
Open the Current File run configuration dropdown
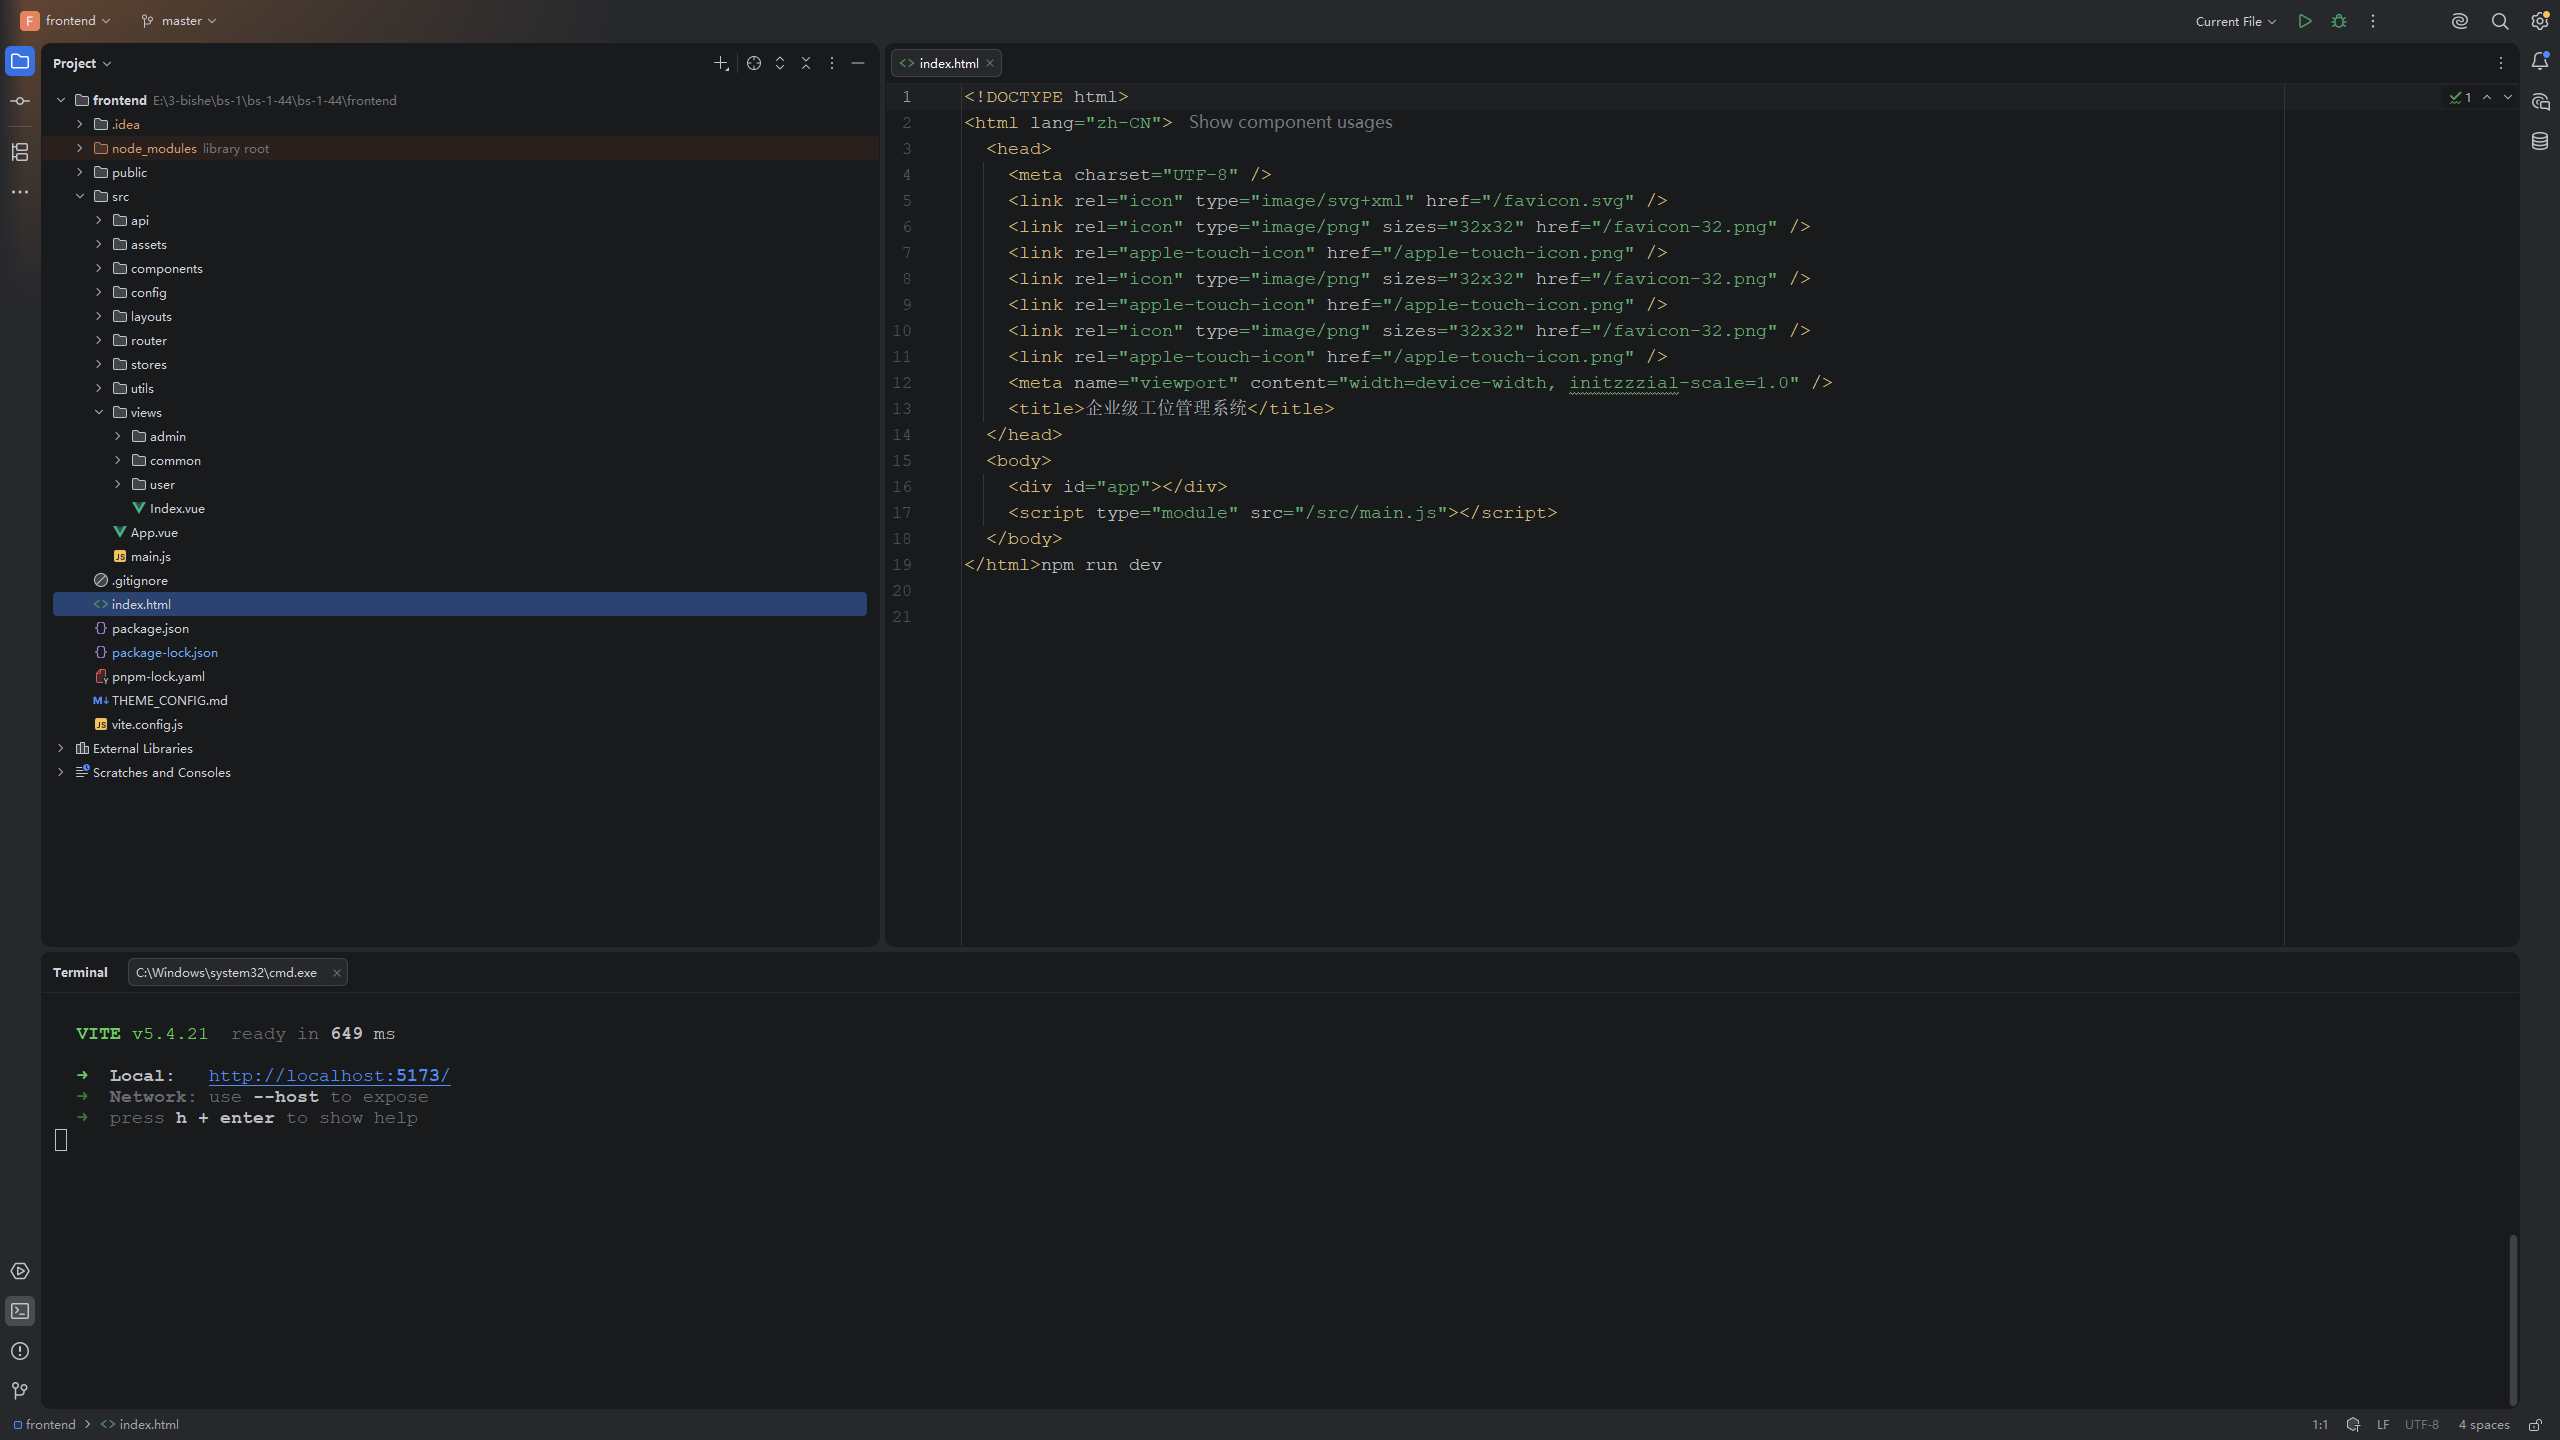point(2236,21)
